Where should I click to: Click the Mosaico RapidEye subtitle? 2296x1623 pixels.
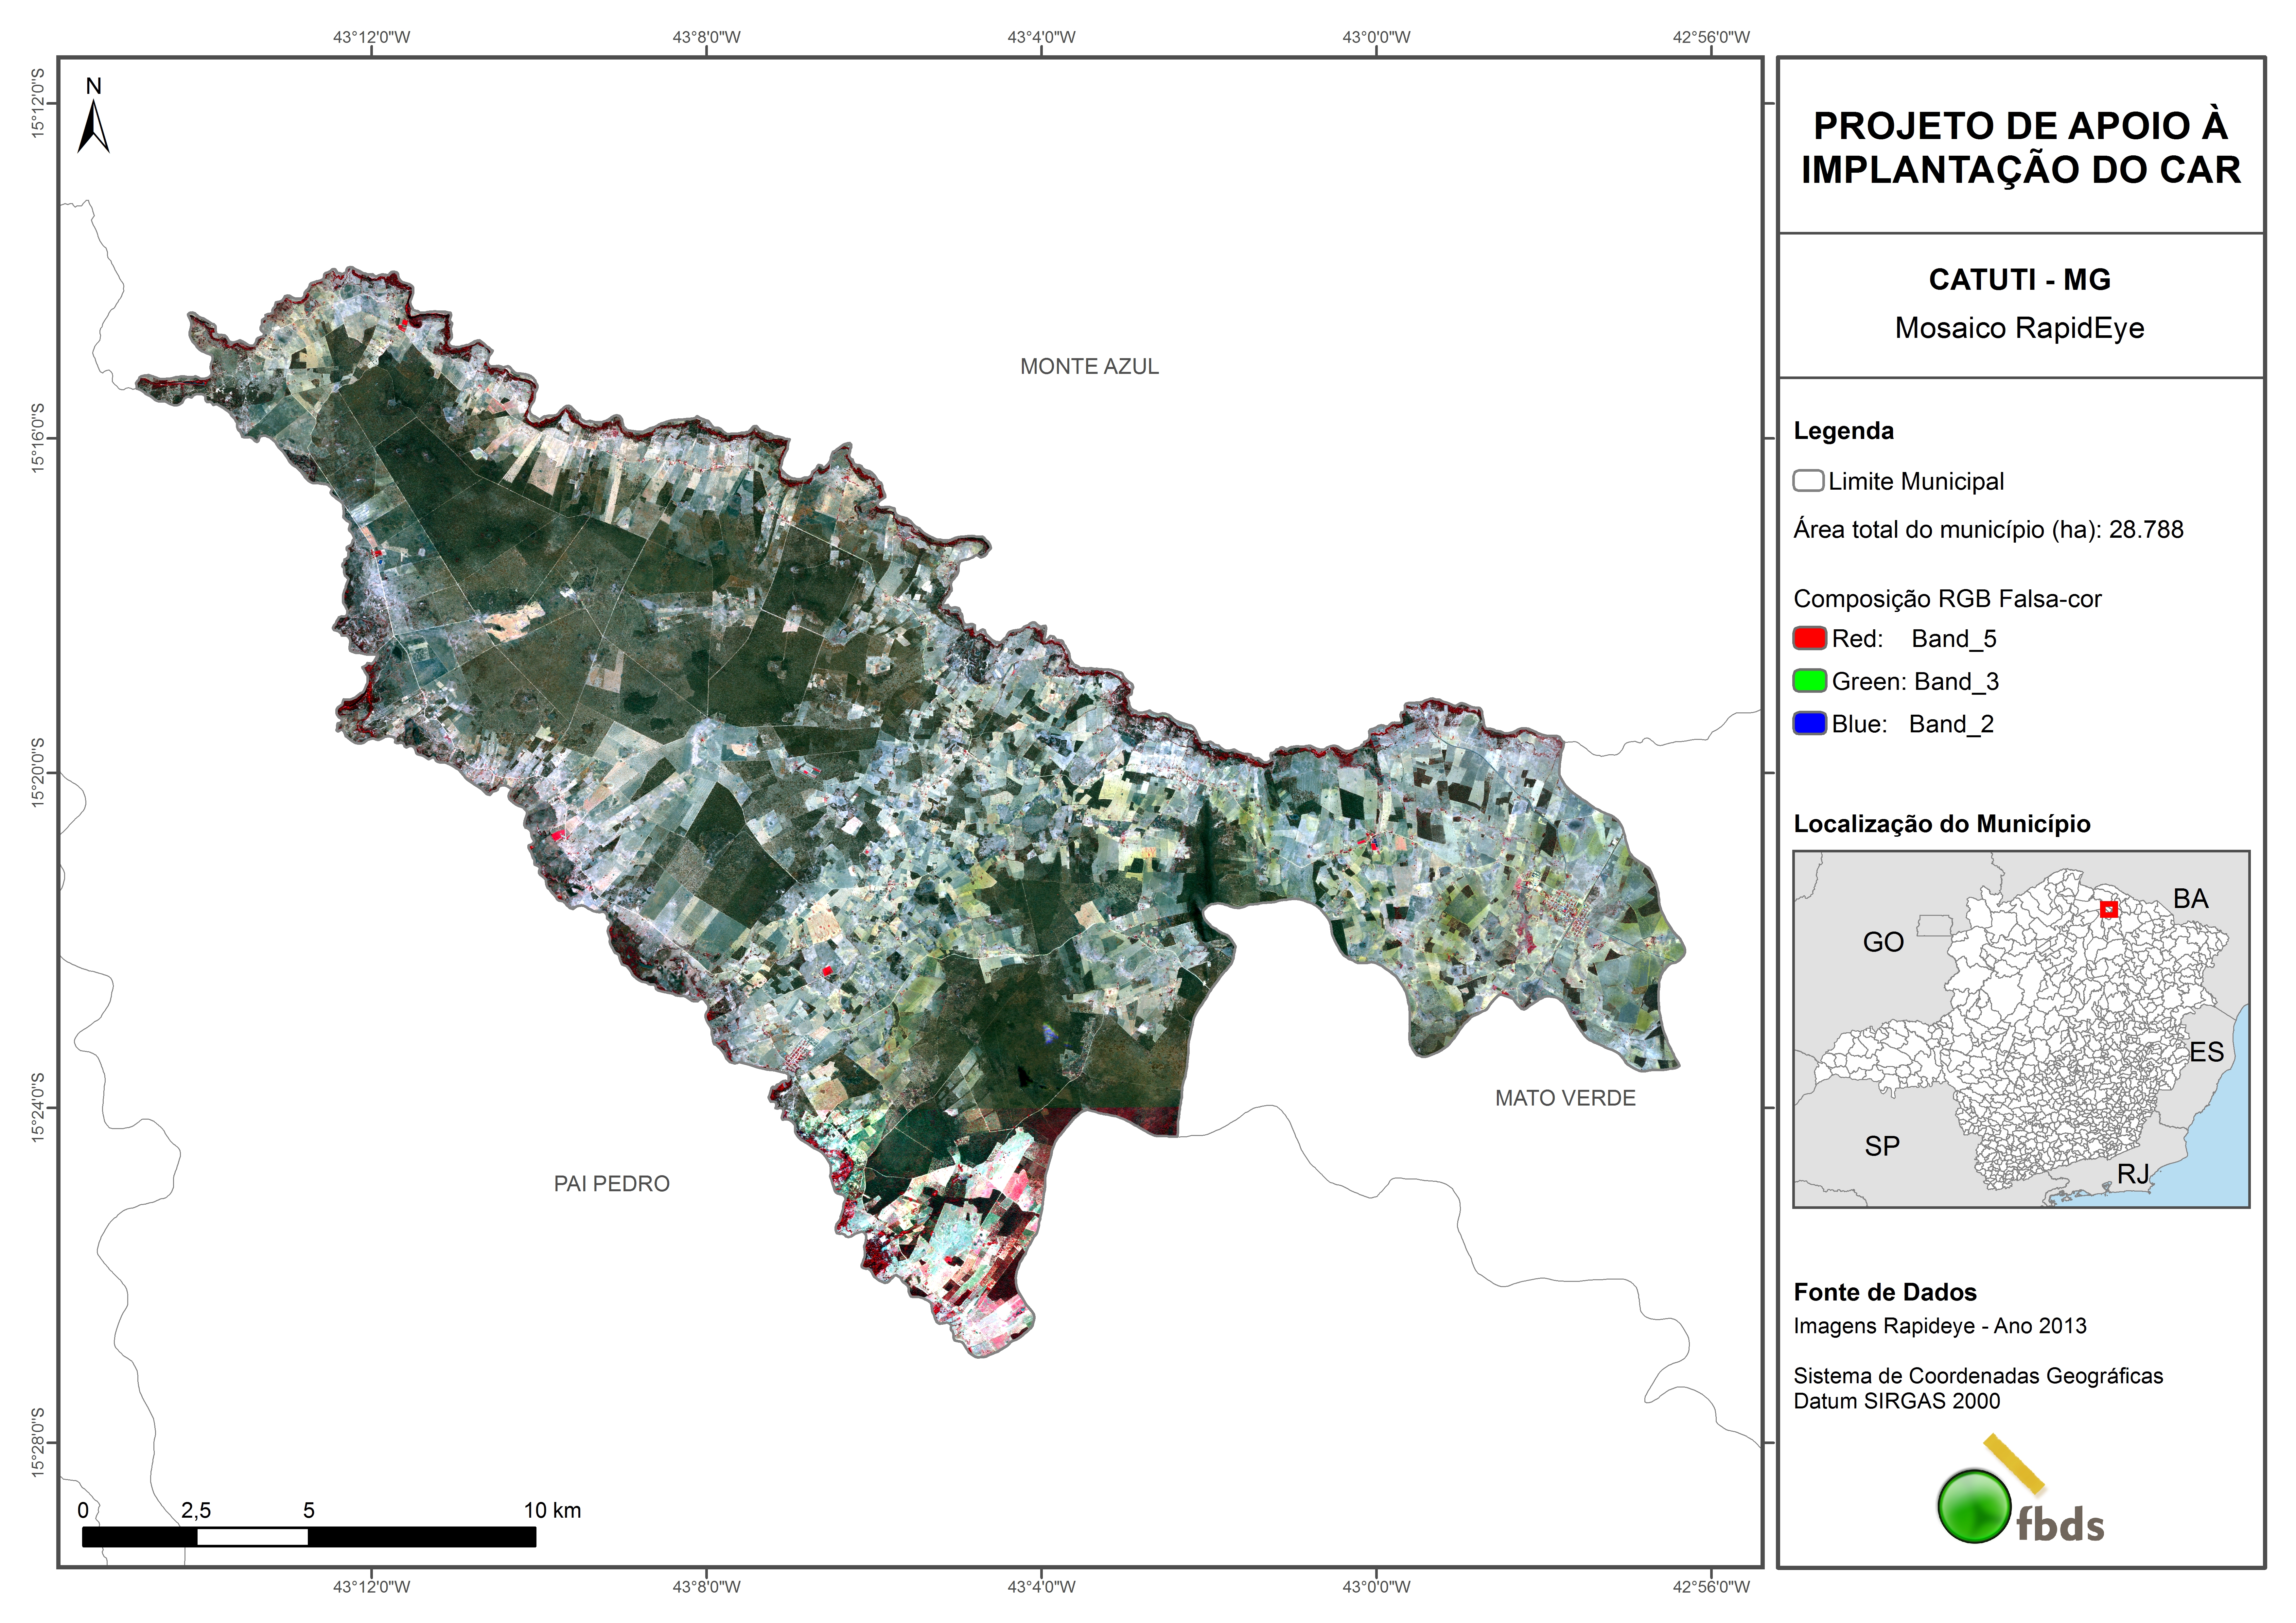click(2019, 328)
